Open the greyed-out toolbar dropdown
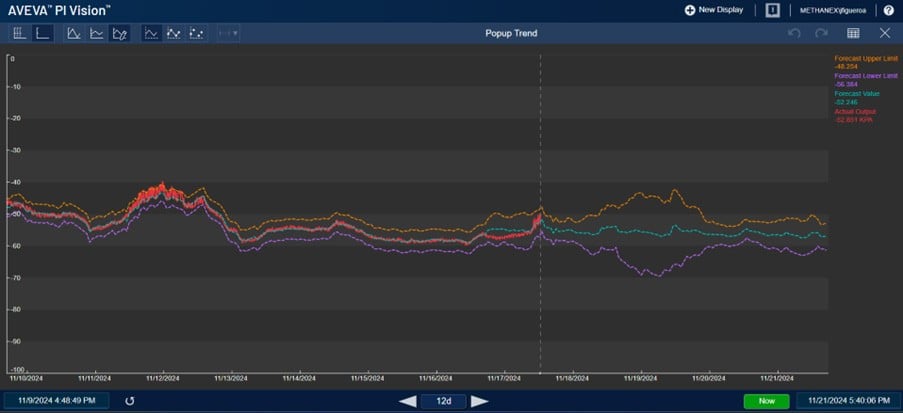 [228, 33]
